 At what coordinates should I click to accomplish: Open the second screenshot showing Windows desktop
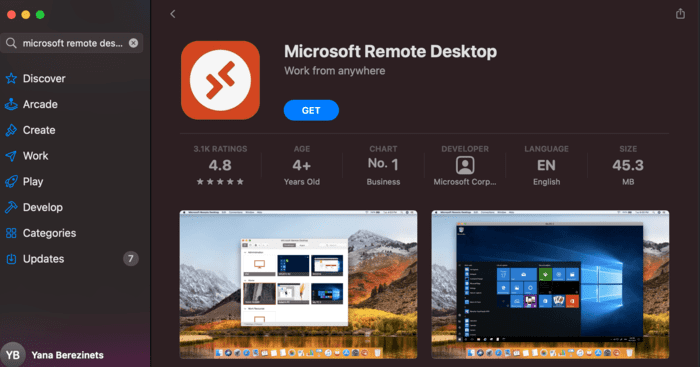[x=550, y=284]
